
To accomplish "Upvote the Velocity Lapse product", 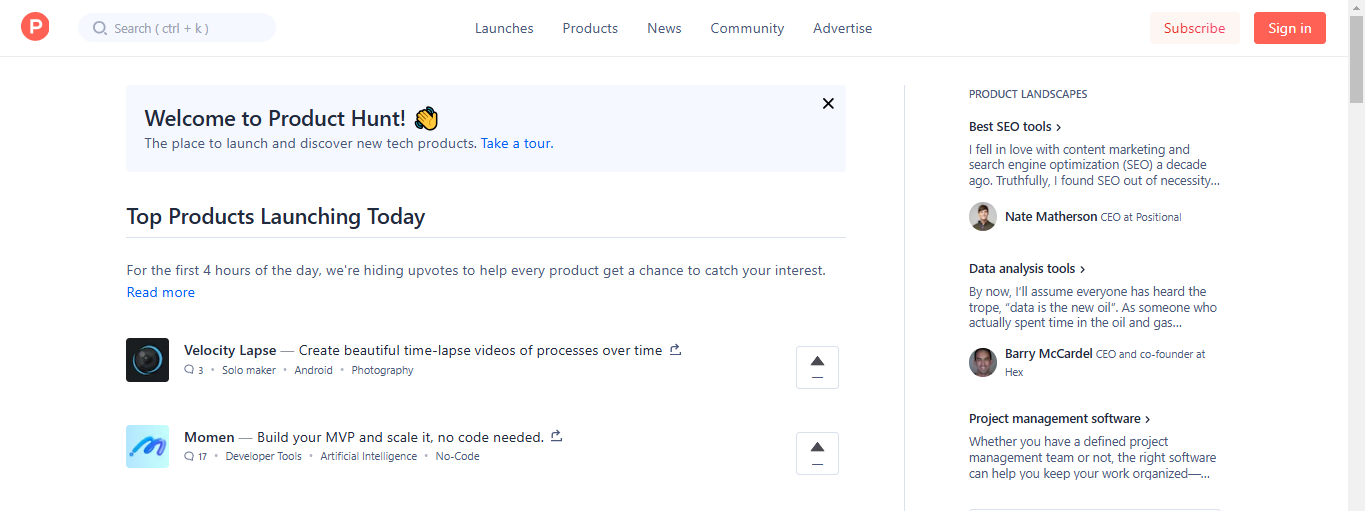I will [817, 367].
